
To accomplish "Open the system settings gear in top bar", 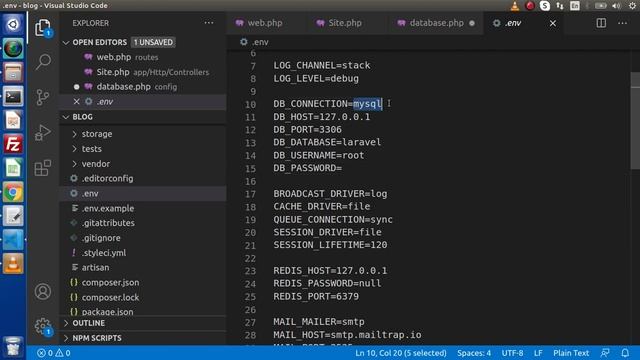I will coord(632,6).
